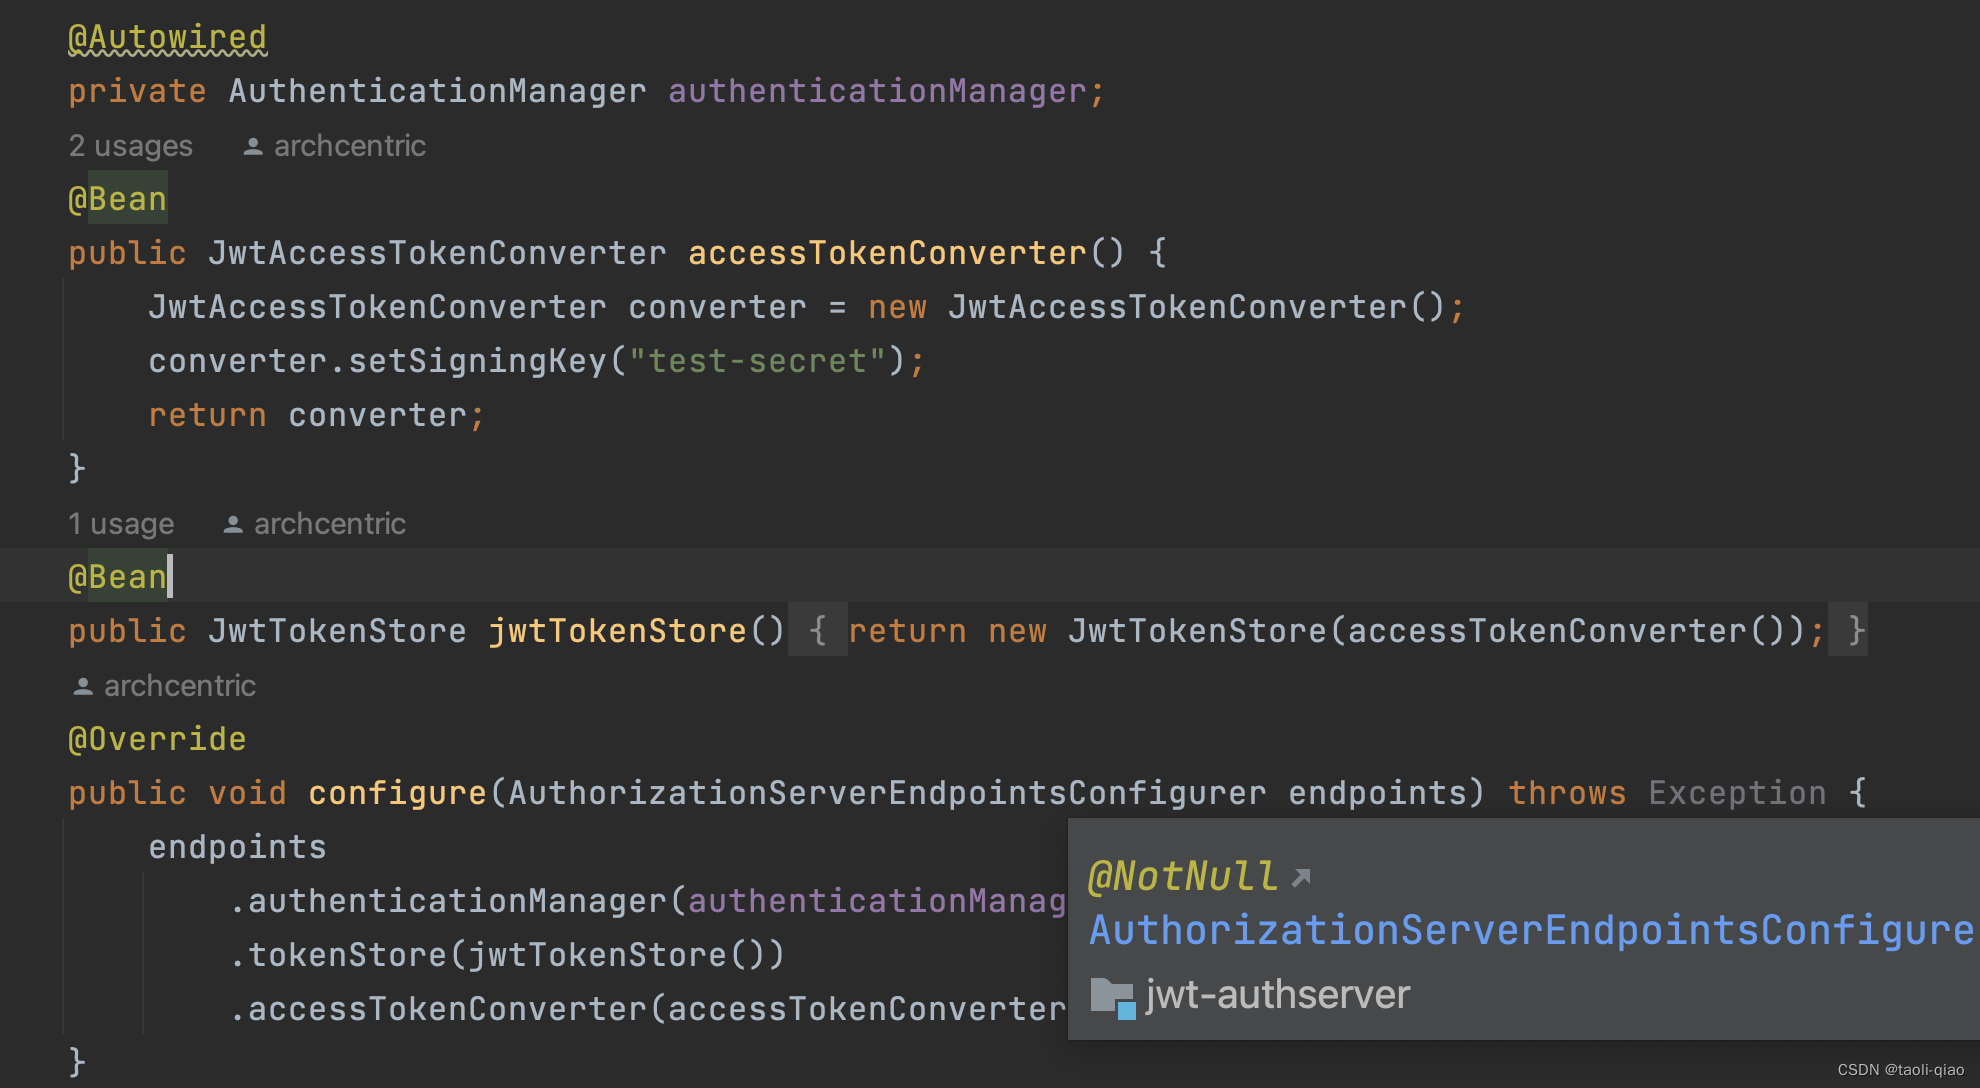
Task: Click jwt-authserver module folder icon
Action: (1112, 997)
